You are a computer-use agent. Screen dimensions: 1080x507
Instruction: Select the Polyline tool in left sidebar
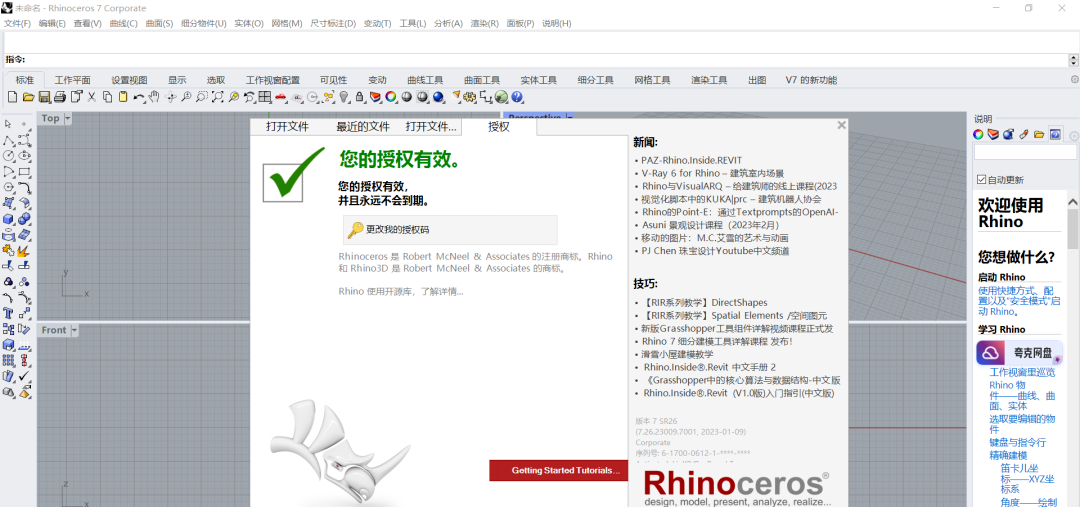[8, 141]
